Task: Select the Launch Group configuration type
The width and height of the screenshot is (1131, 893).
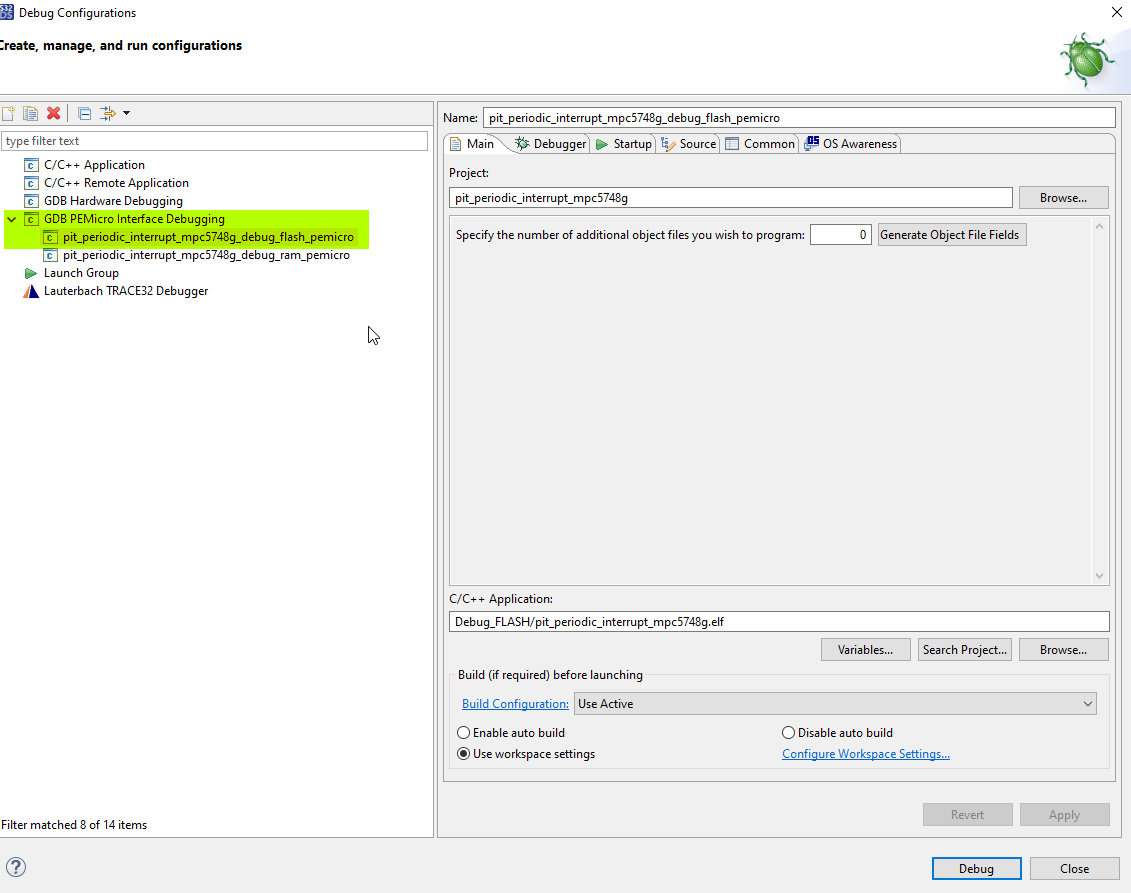Action: pos(81,272)
